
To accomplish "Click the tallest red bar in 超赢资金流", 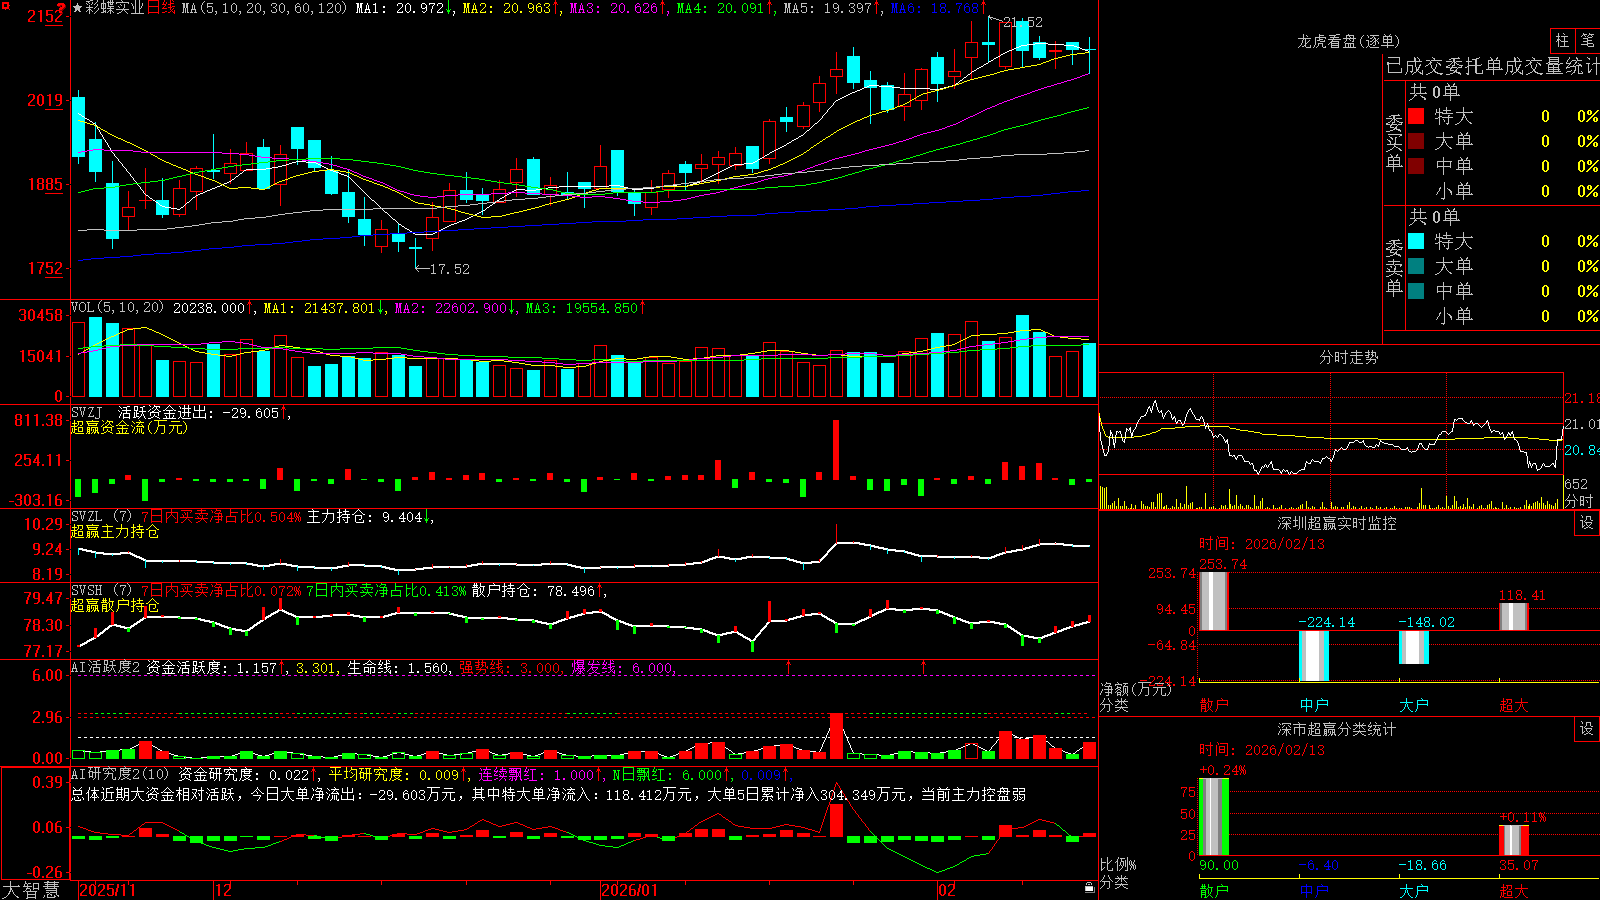I will click(836, 450).
